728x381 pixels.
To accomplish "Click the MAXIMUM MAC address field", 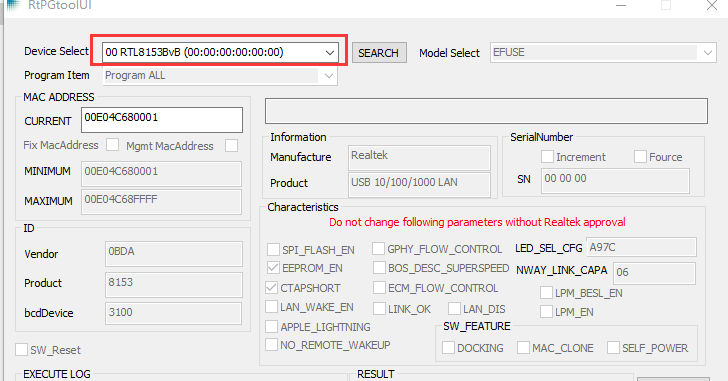I will (x=161, y=201).
